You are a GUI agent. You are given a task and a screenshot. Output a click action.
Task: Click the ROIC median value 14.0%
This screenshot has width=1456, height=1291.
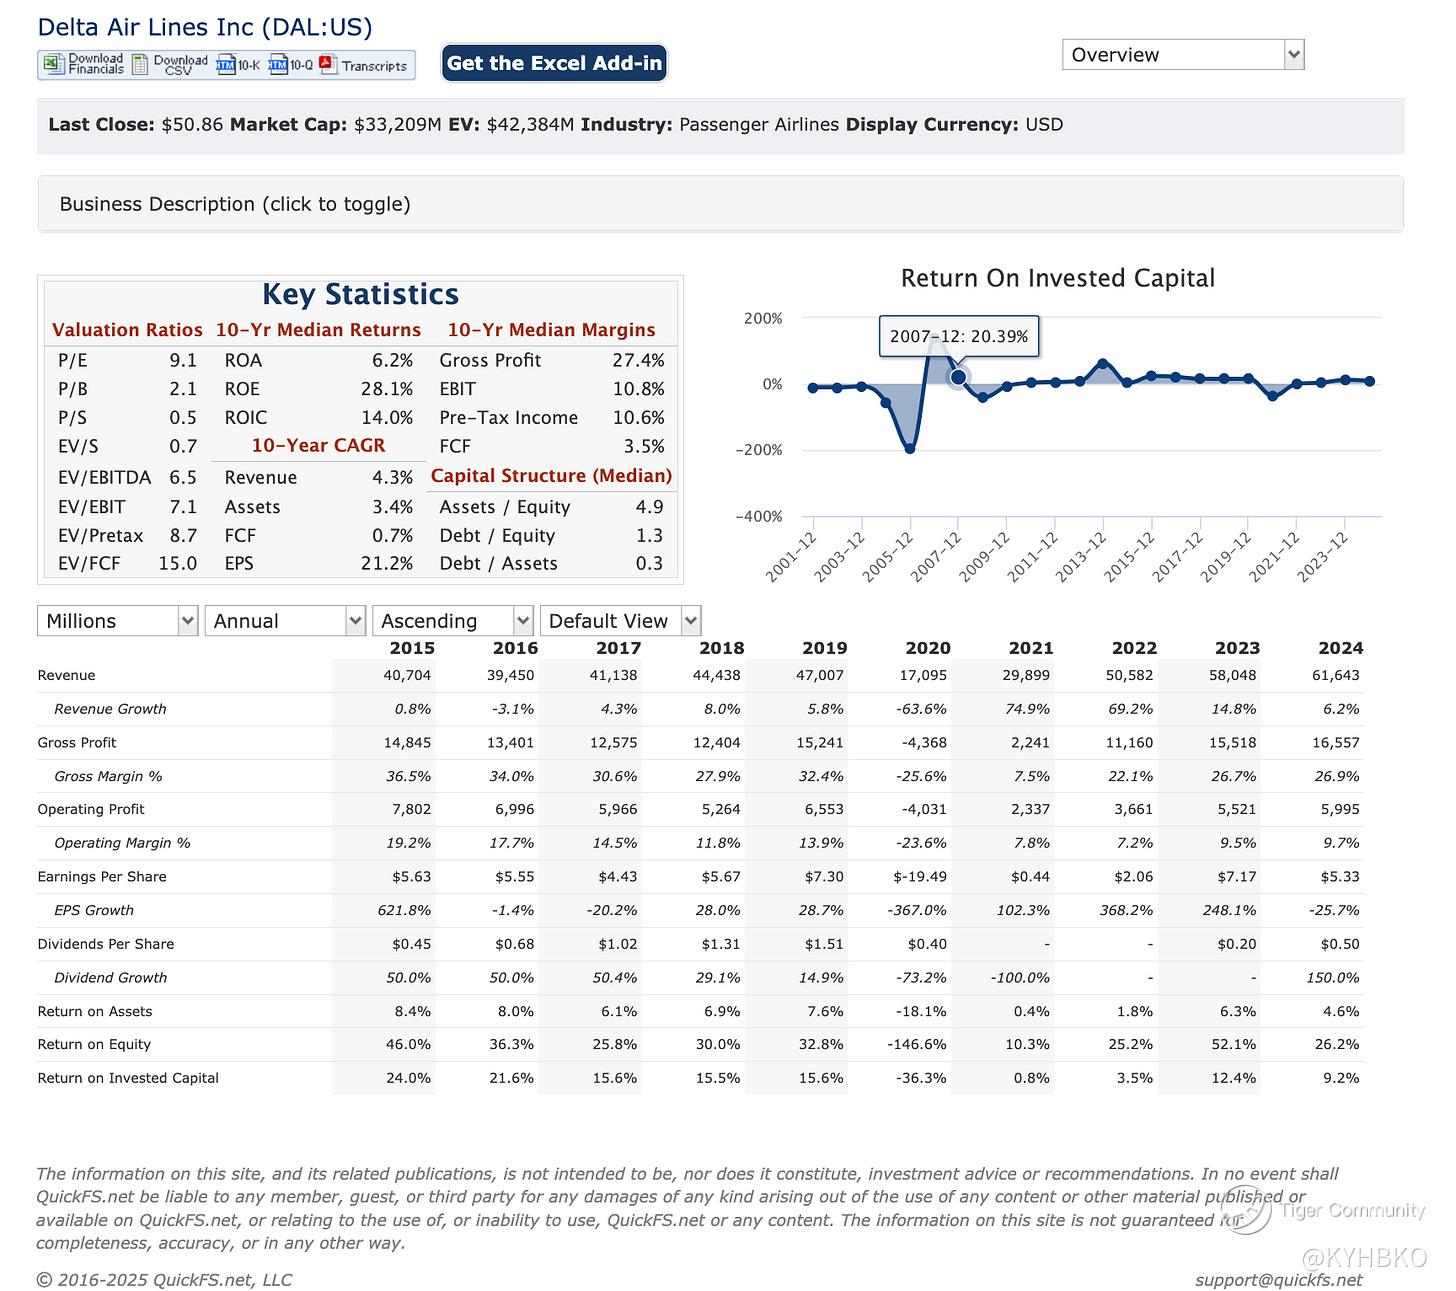pos(387,418)
